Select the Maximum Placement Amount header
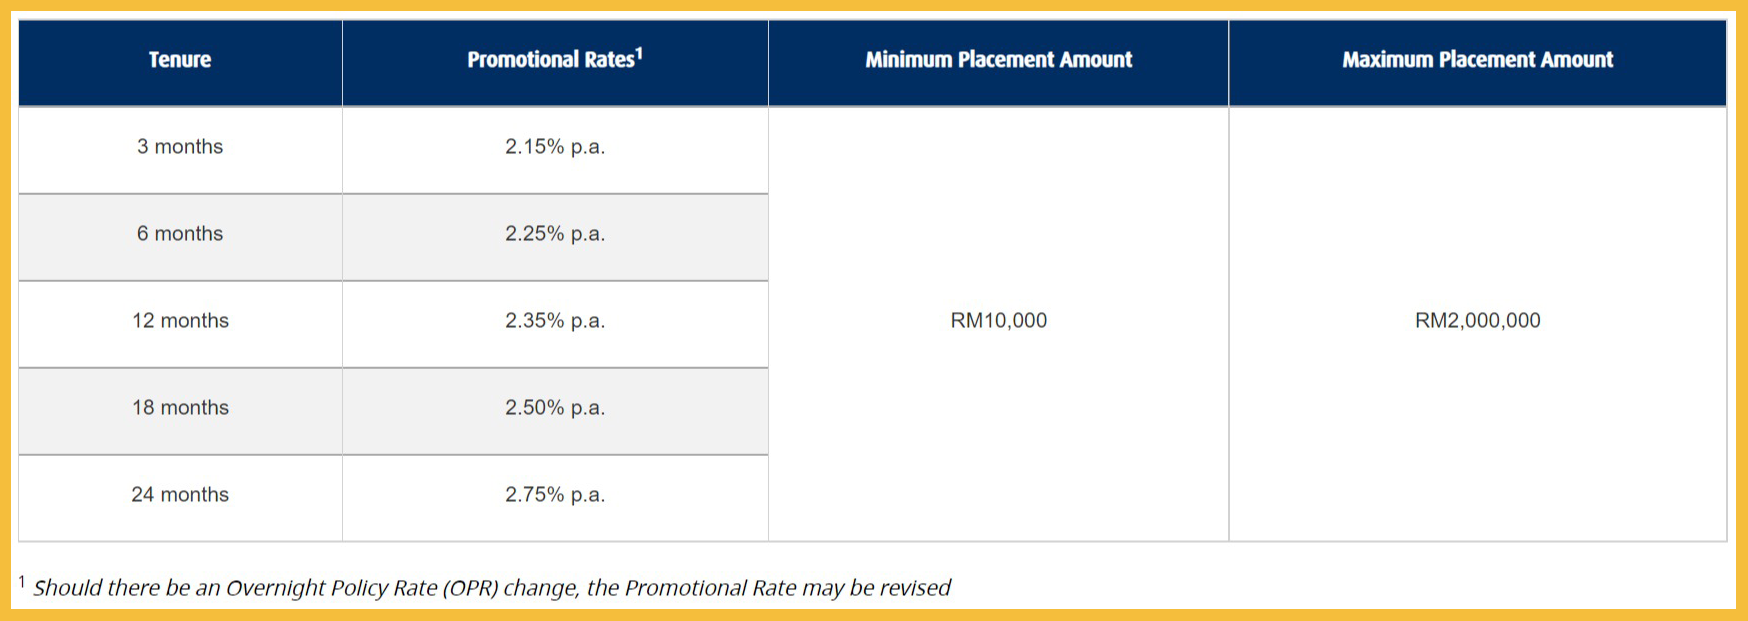Image resolution: width=1748 pixels, height=621 pixels. point(1477,60)
